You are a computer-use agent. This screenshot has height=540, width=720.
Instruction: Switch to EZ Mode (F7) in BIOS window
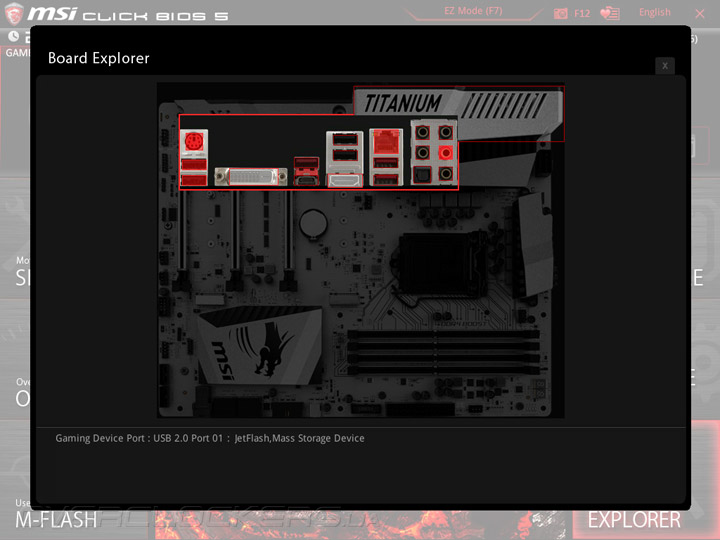[473, 11]
